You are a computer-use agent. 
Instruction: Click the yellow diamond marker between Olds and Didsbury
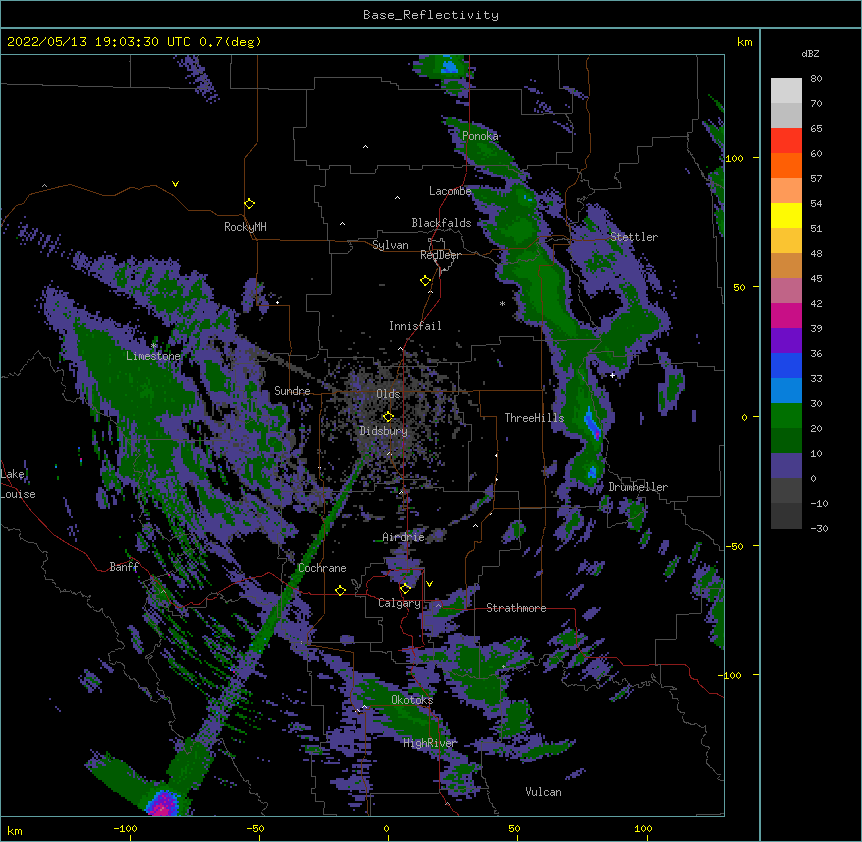388,416
